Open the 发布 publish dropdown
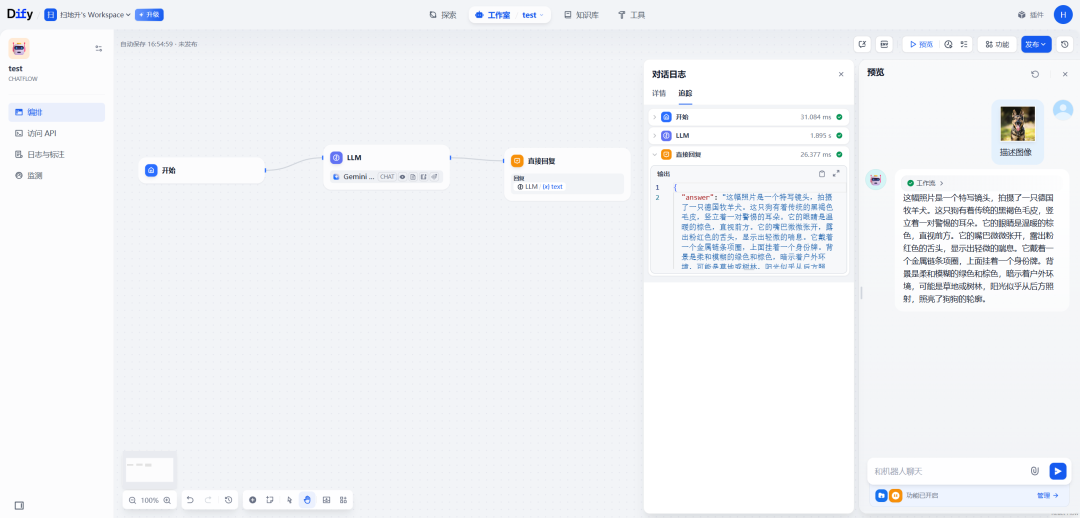 1035,44
